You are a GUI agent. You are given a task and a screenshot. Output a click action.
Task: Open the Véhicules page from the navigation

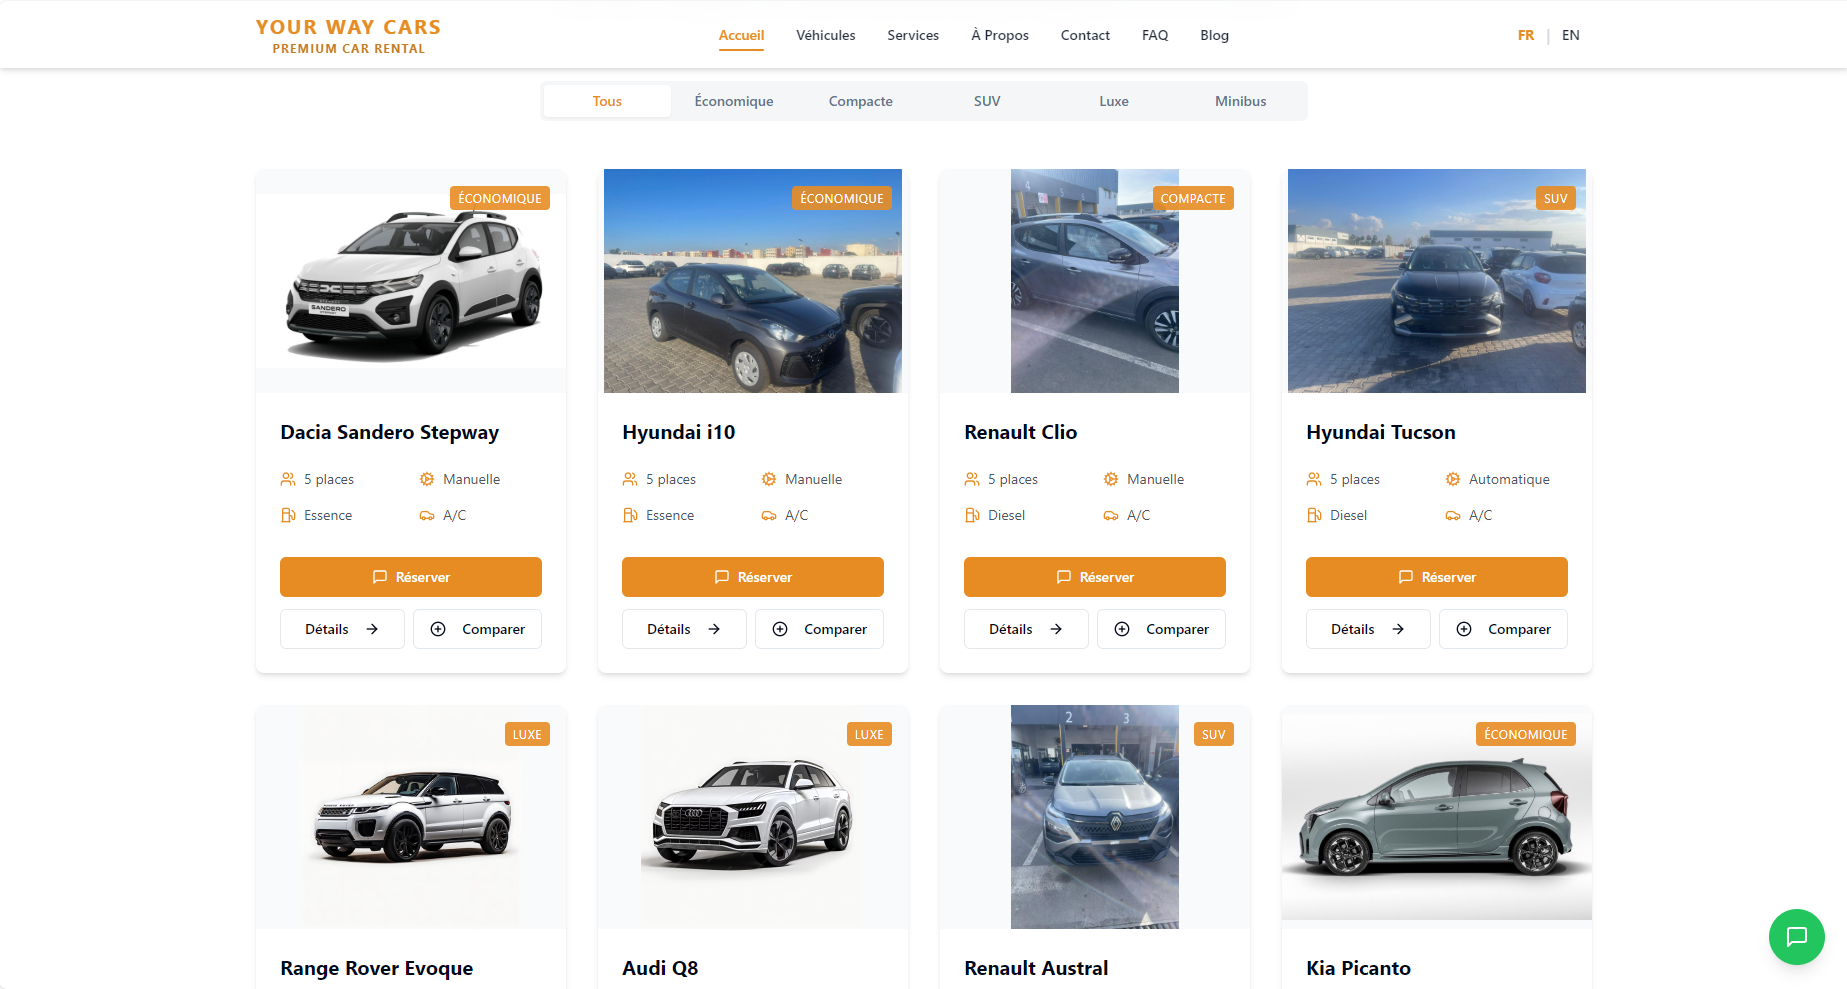[x=825, y=35]
